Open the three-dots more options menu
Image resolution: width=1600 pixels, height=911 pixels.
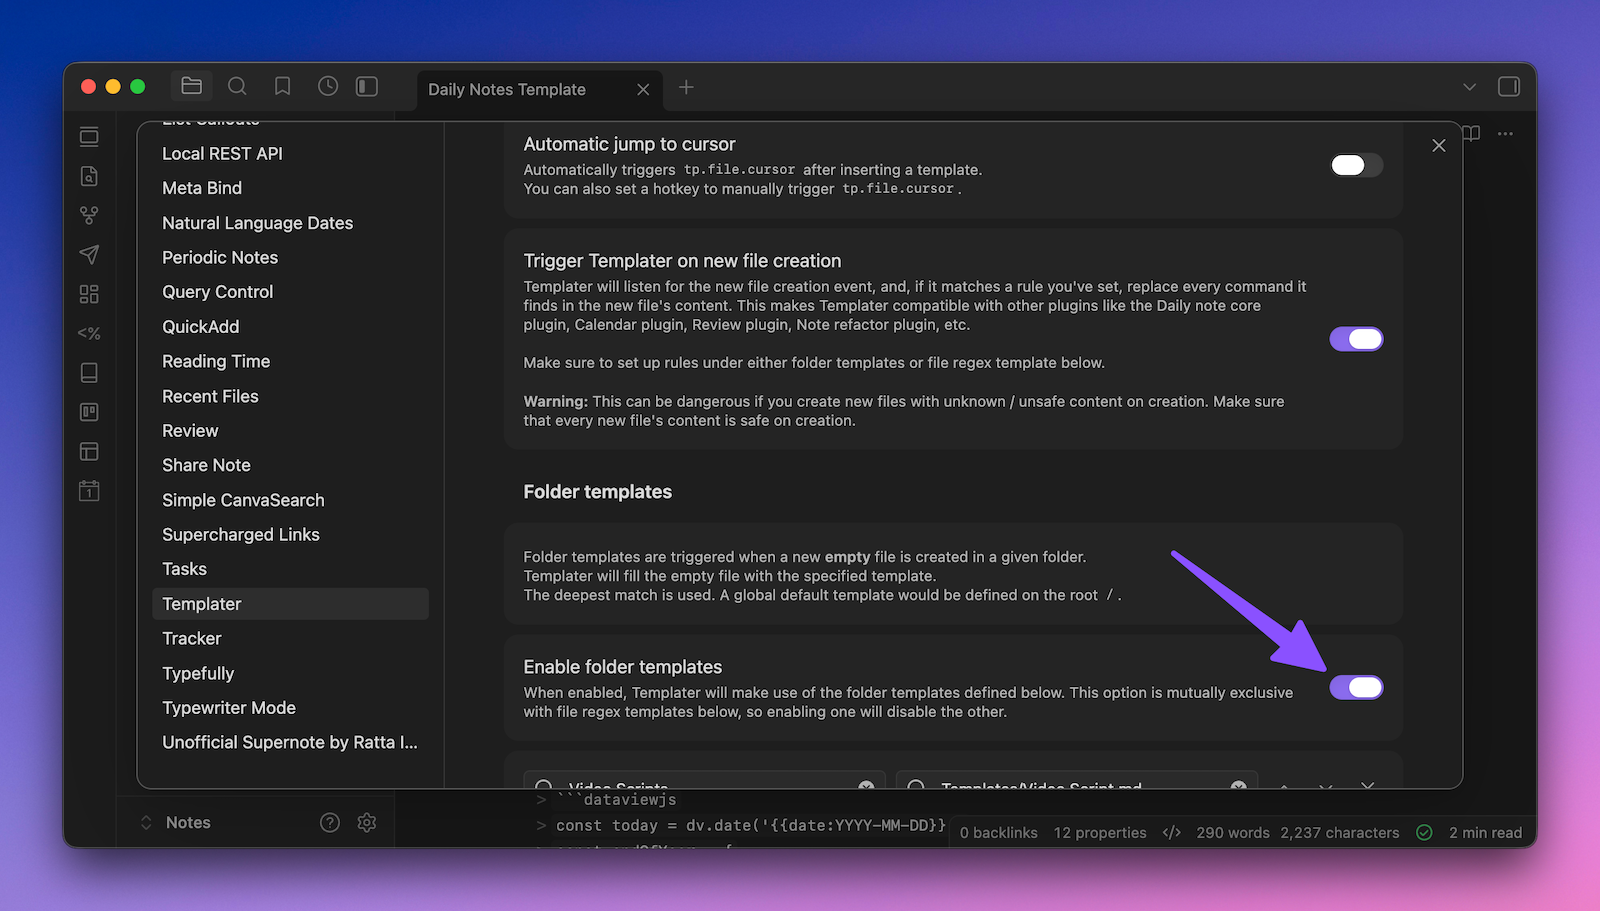[x=1506, y=133]
